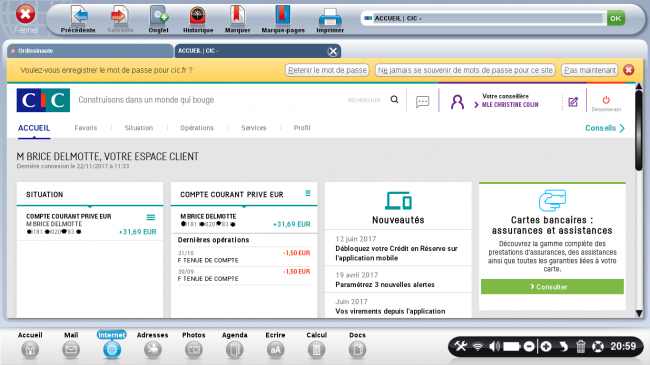Click the Wi-Fi tray icon
650x365 pixels.
(478, 346)
